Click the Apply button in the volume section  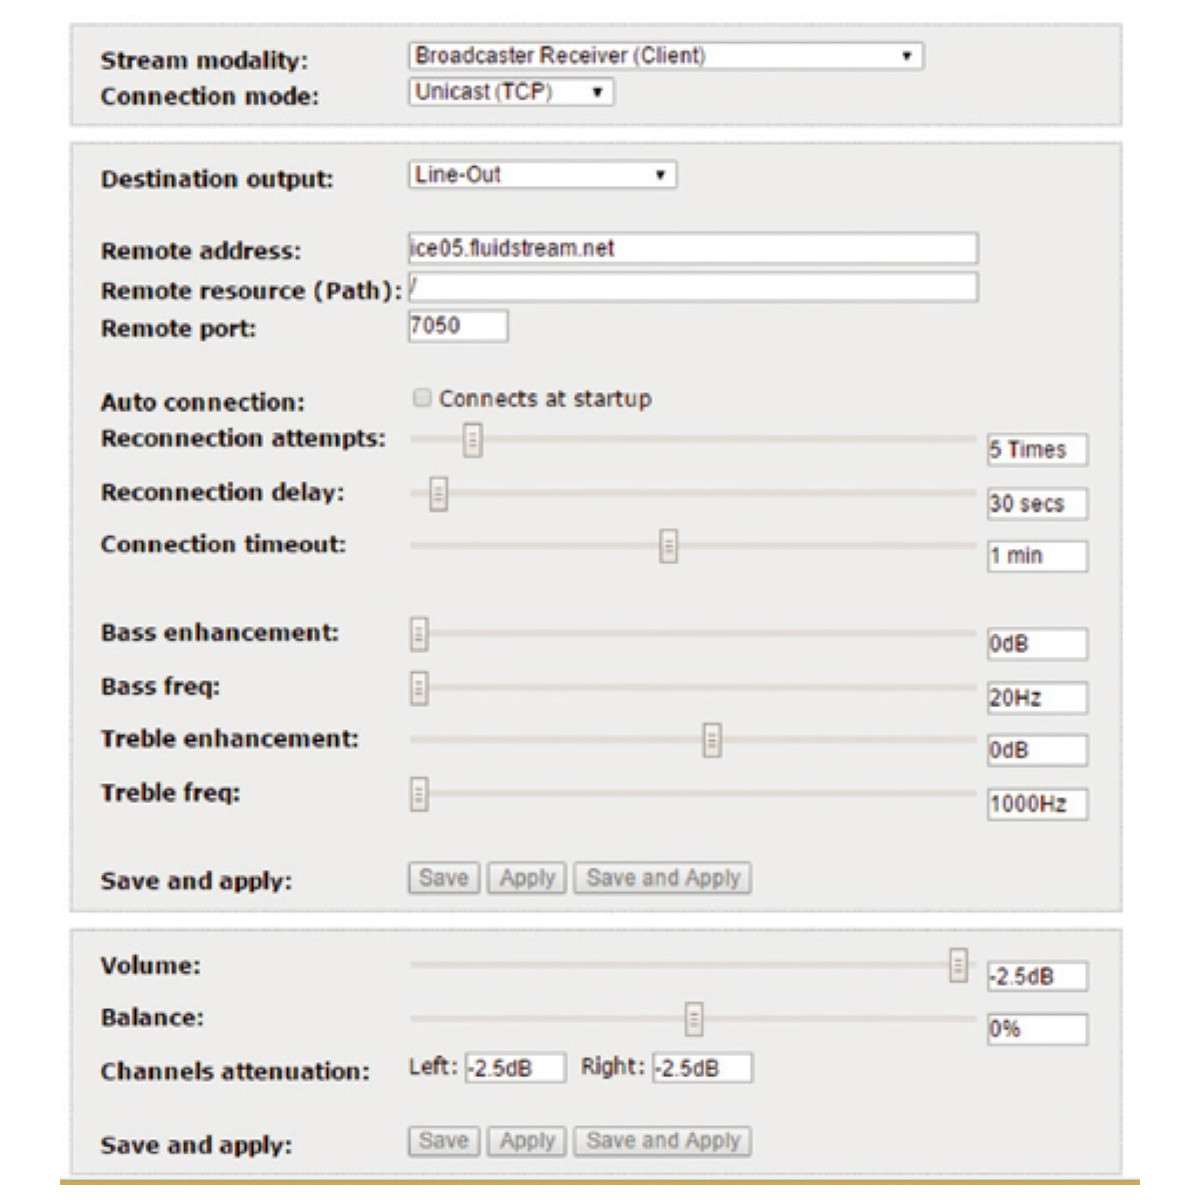point(527,1140)
